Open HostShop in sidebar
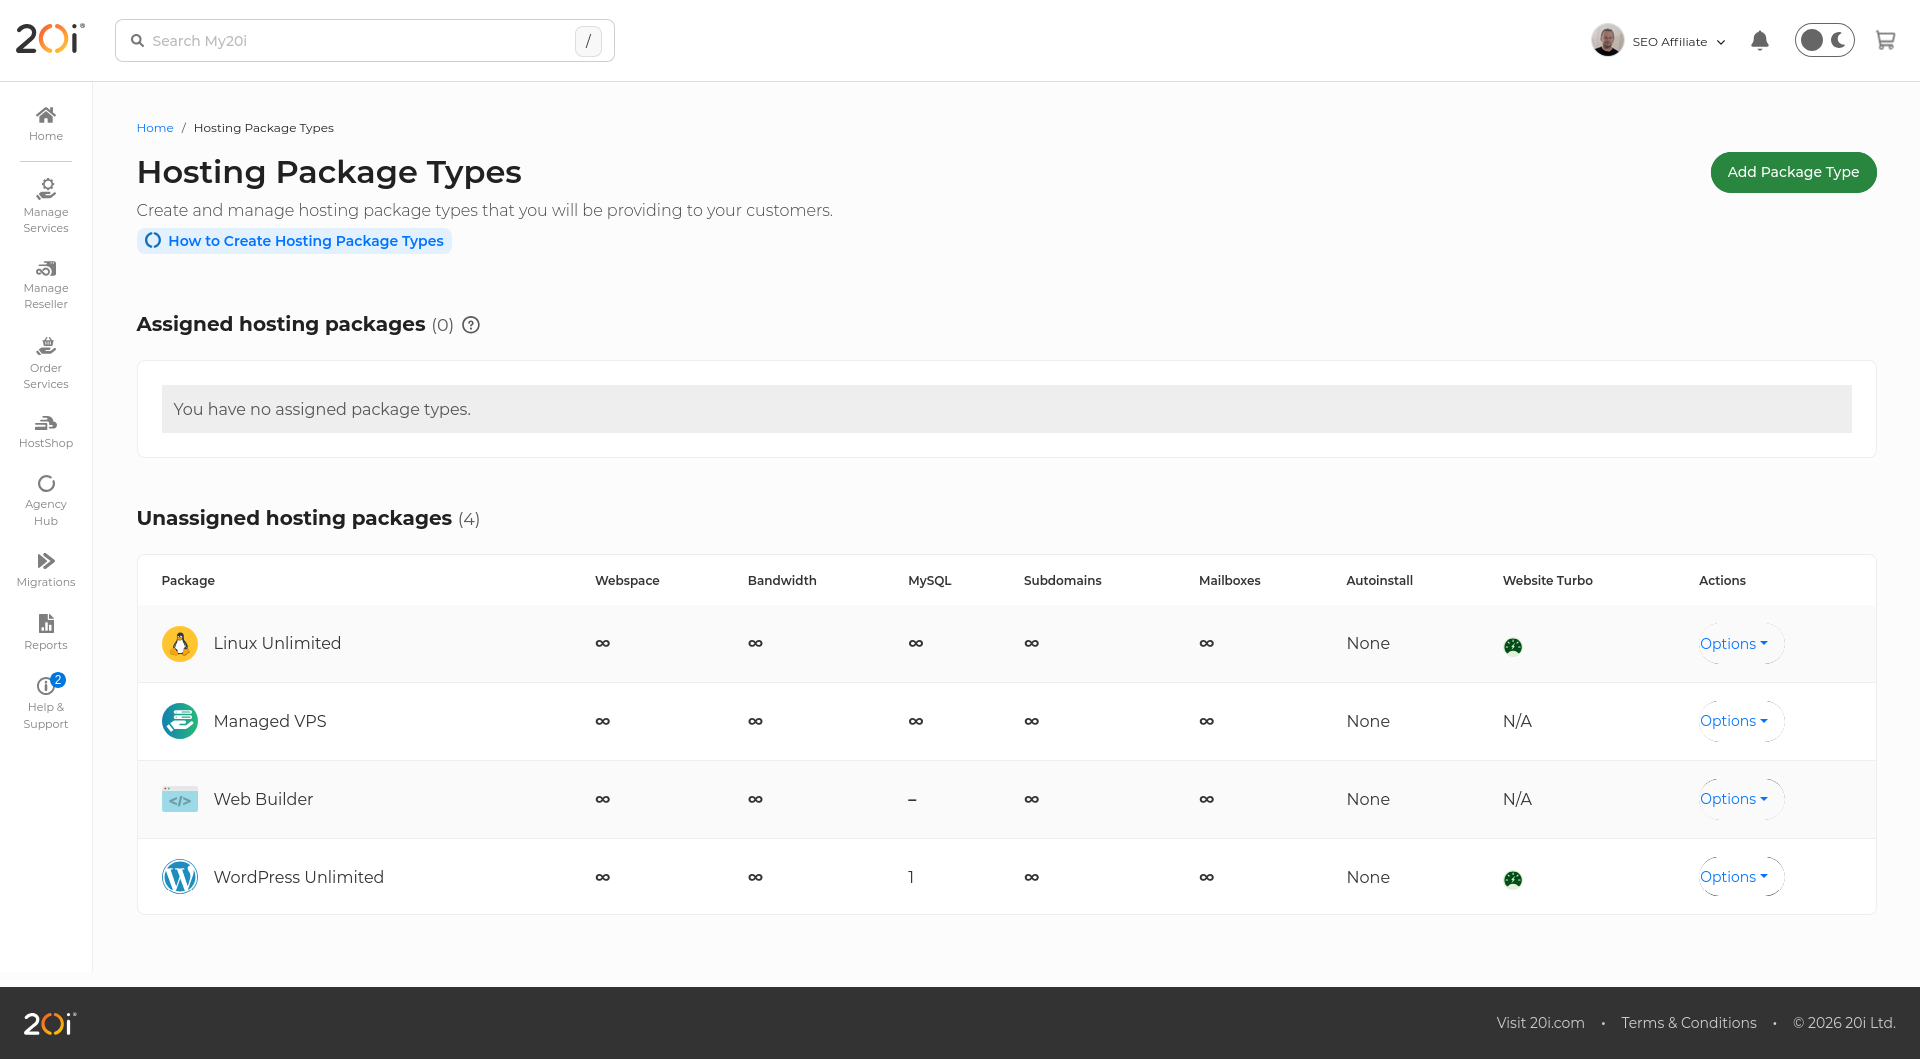The image size is (1920, 1060). (46, 432)
